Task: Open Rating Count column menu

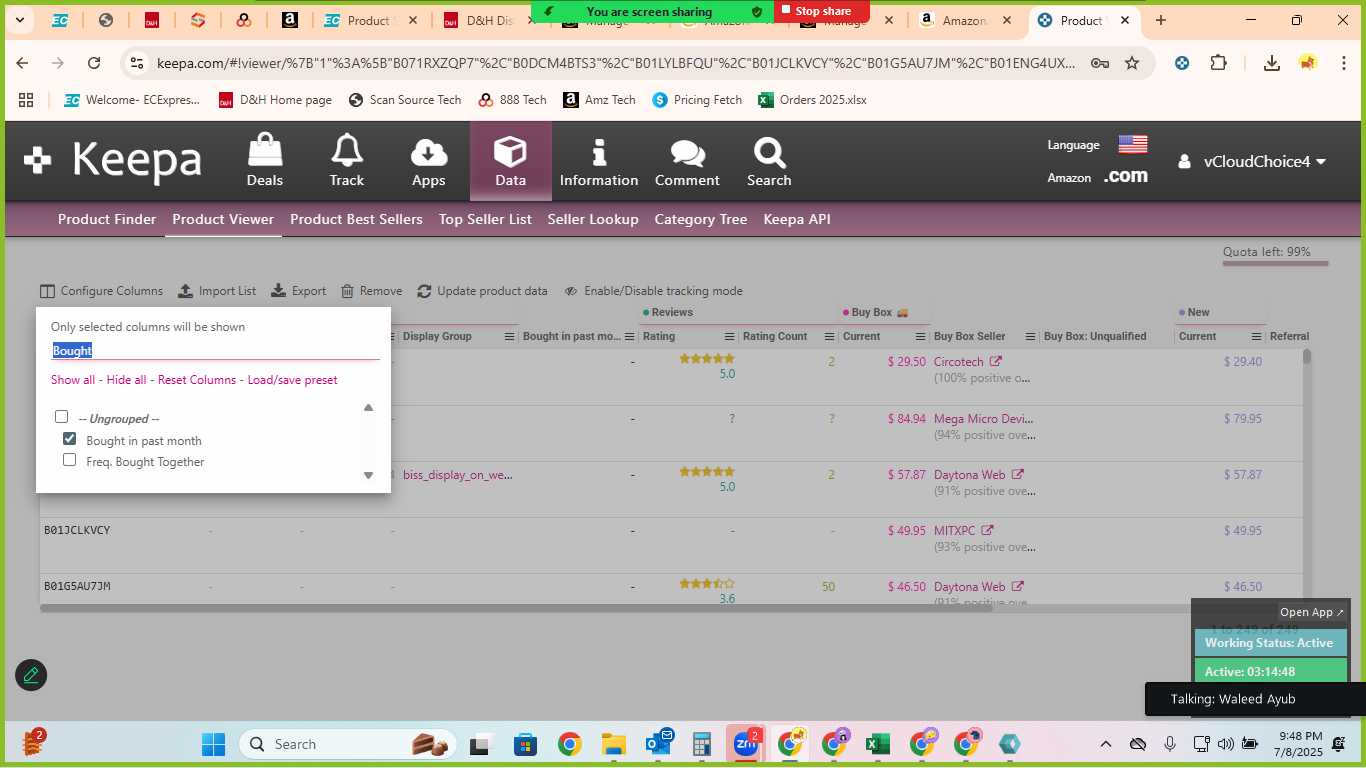Action: [x=829, y=337]
